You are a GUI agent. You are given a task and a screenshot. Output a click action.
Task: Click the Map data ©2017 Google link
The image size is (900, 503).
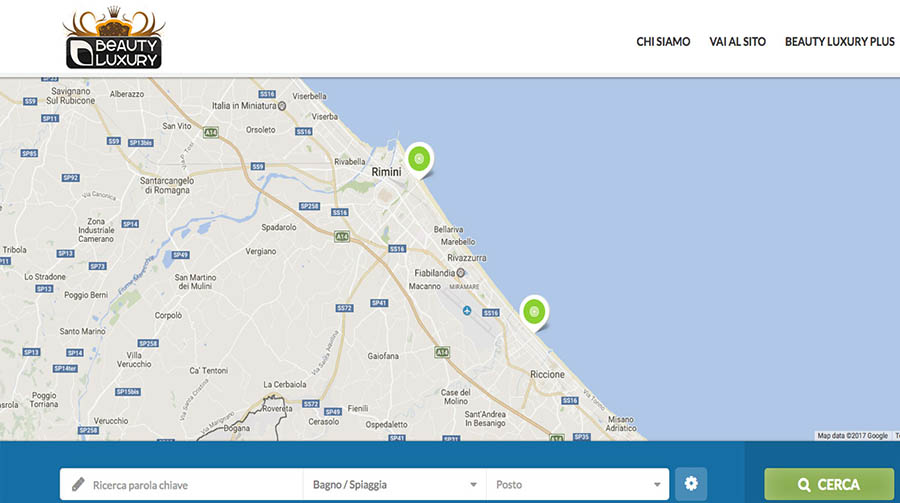click(x=852, y=436)
